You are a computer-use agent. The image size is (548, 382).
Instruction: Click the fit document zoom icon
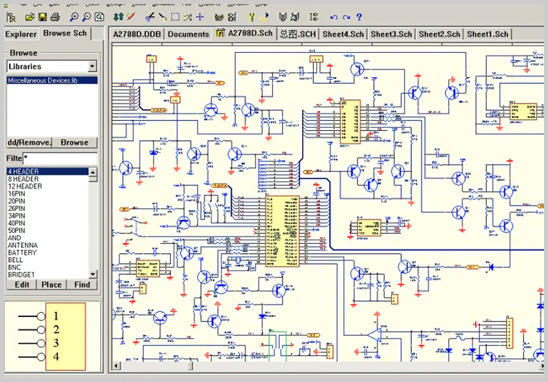pos(100,16)
